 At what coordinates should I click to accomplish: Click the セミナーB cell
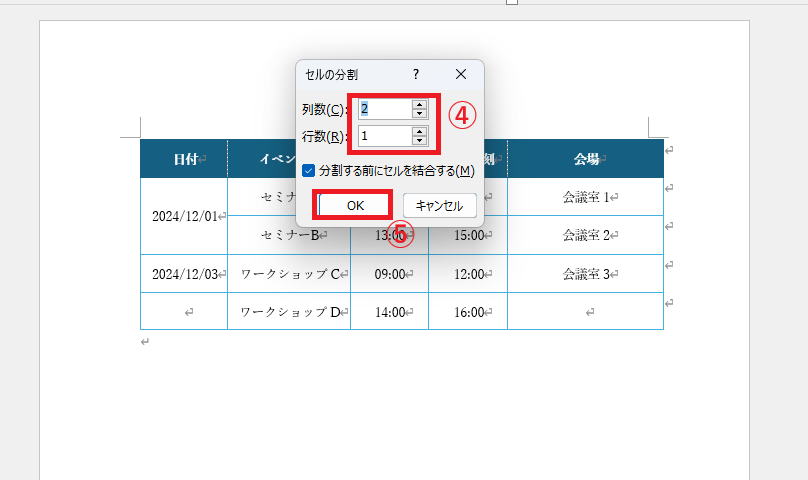289,235
